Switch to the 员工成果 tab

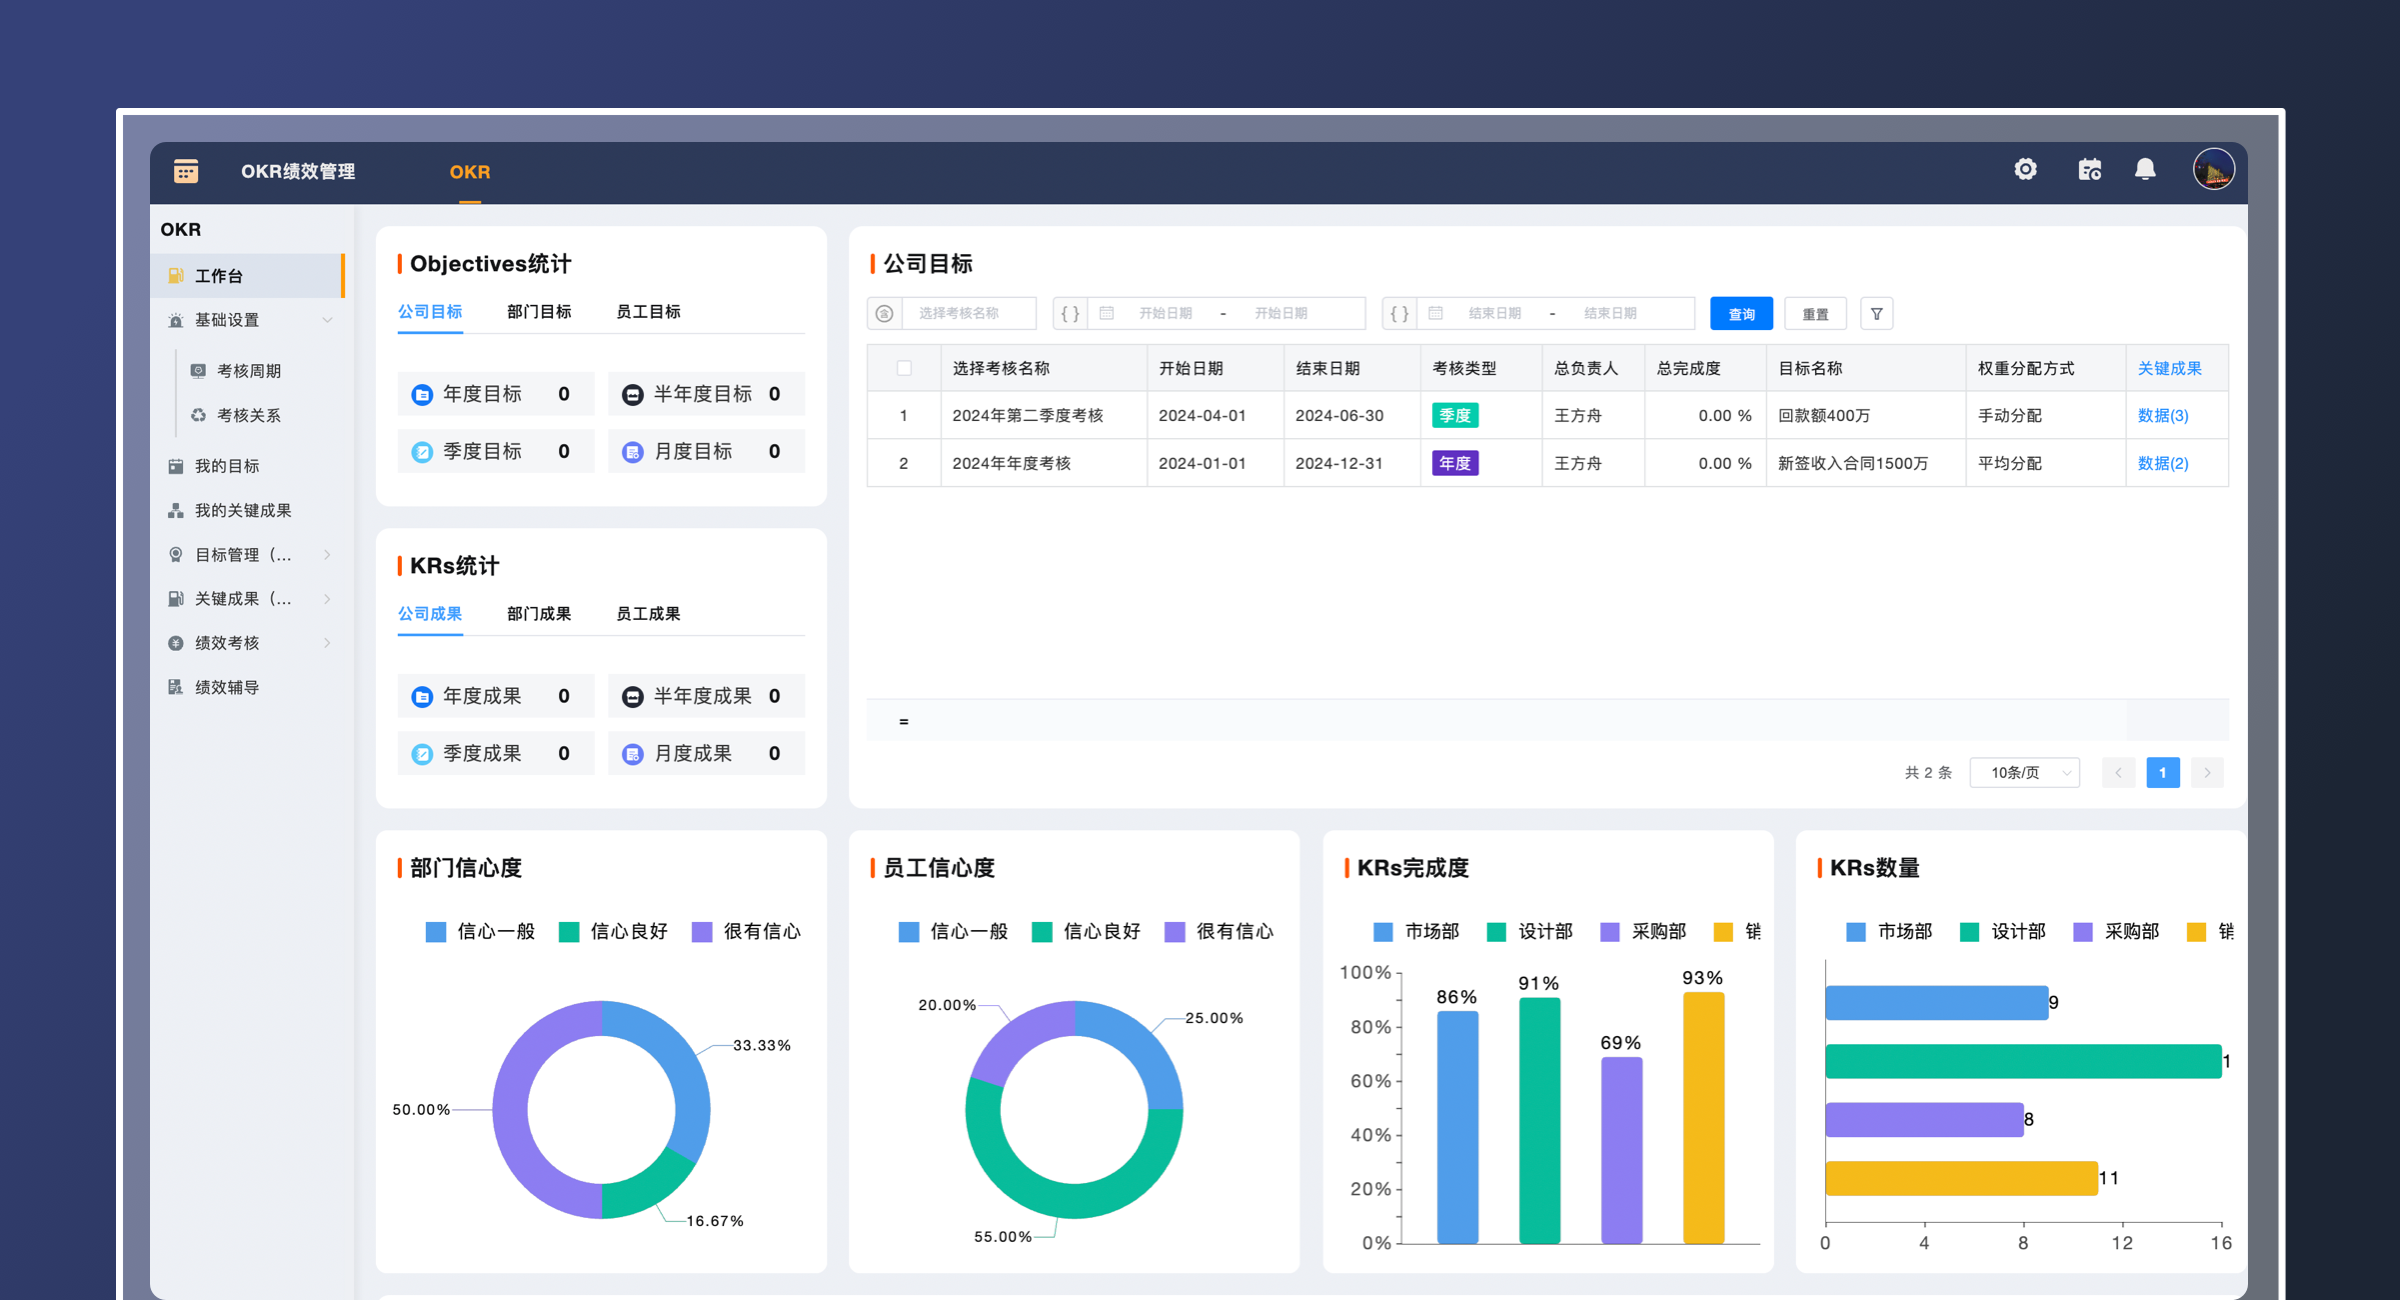648,613
